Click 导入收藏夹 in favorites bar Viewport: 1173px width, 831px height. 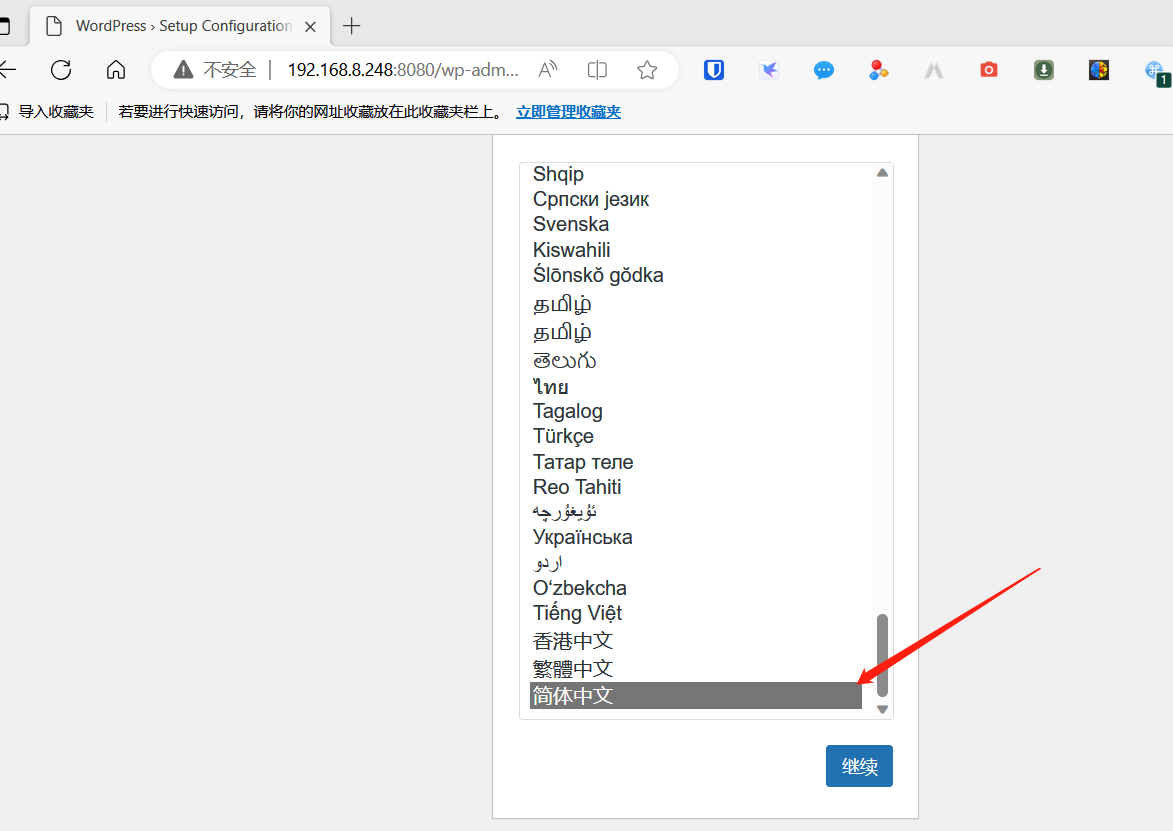tap(55, 111)
